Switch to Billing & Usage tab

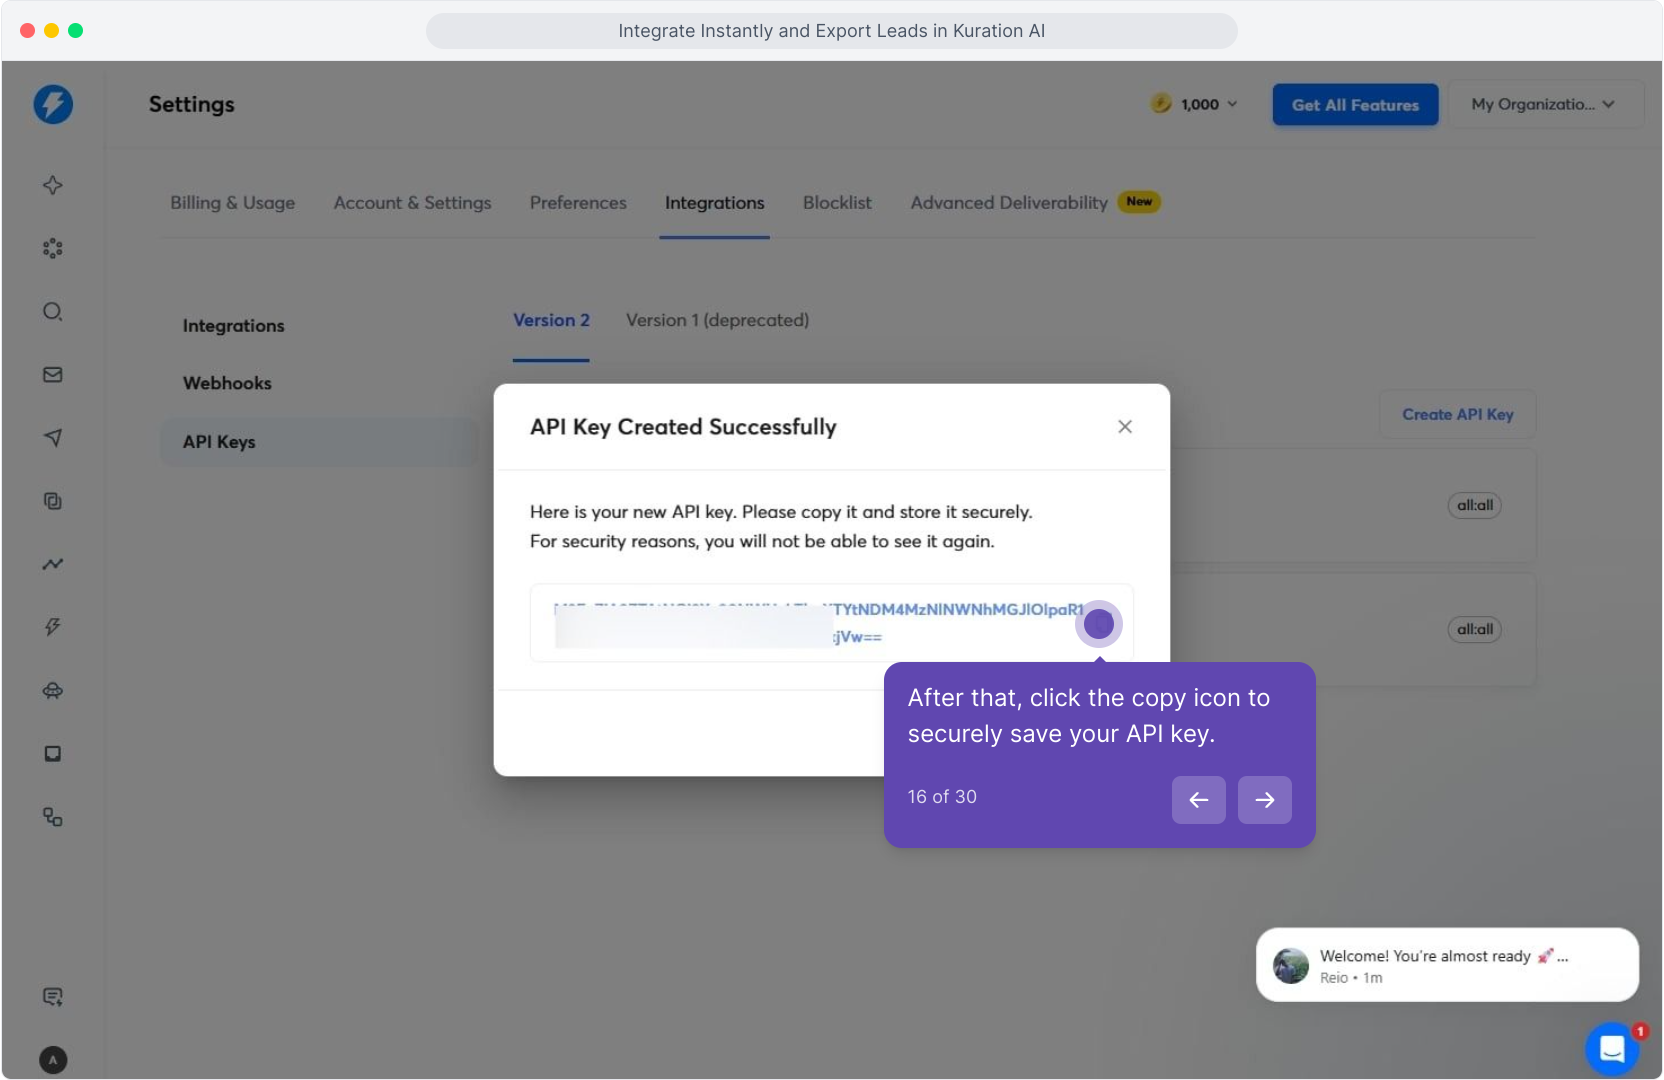coord(232,203)
